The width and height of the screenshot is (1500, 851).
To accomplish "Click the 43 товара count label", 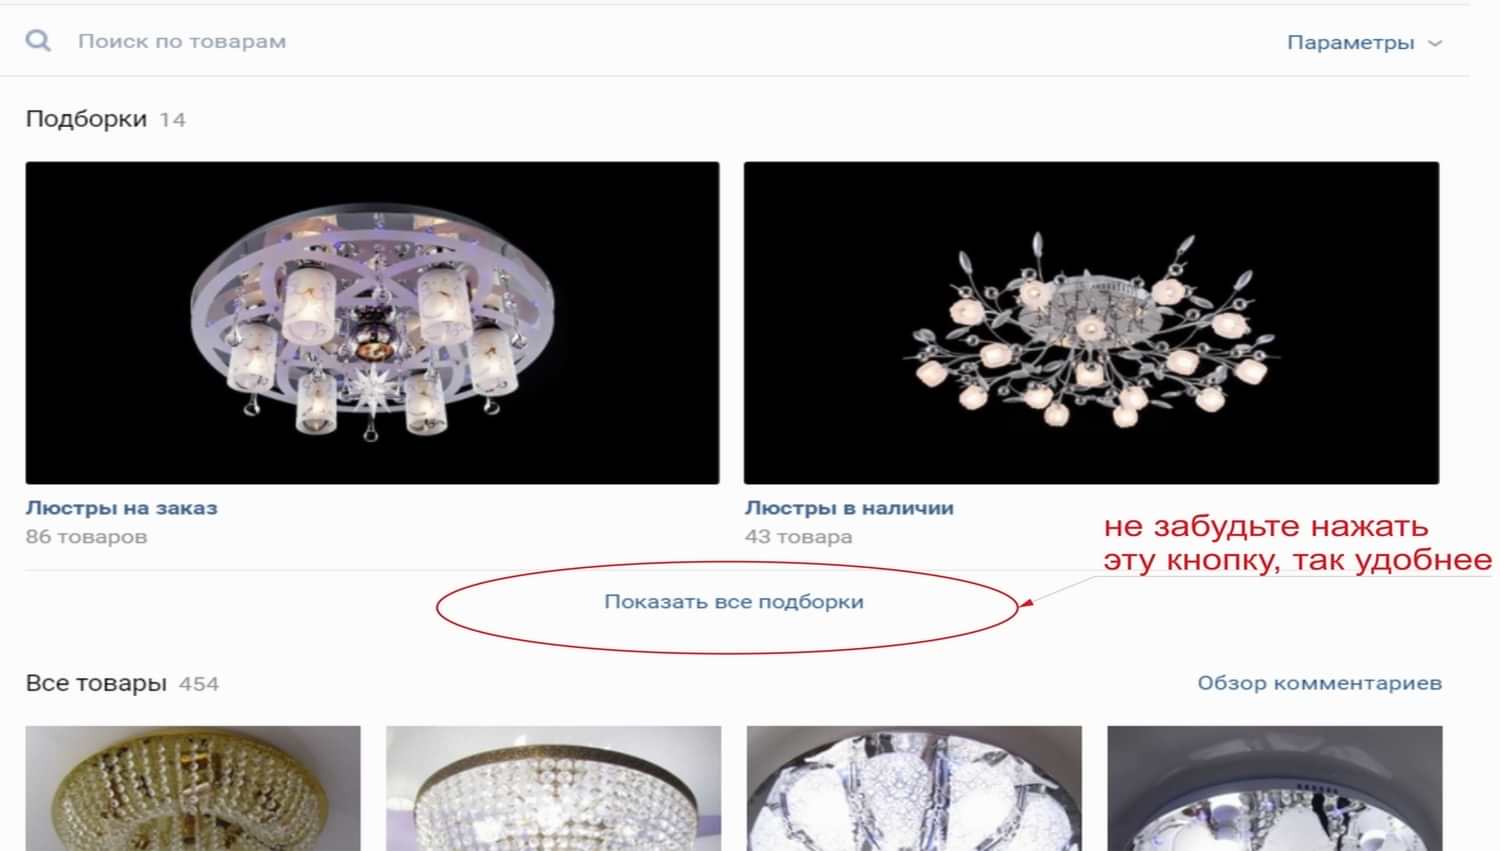I will pos(798,537).
